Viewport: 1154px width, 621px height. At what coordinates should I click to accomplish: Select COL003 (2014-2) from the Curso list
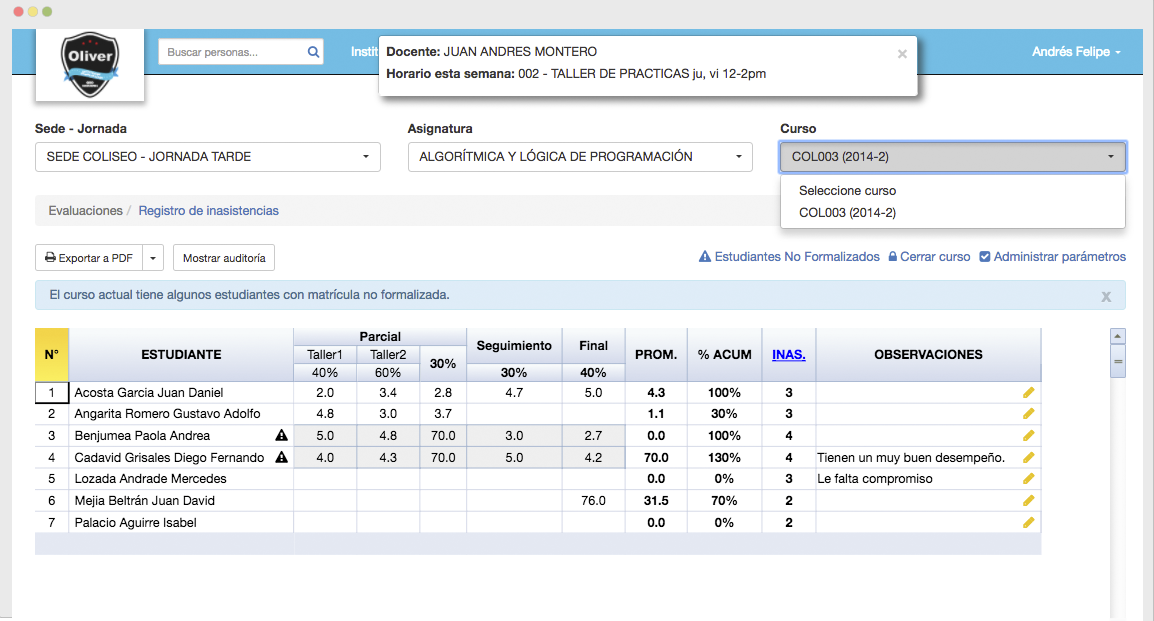848,212
